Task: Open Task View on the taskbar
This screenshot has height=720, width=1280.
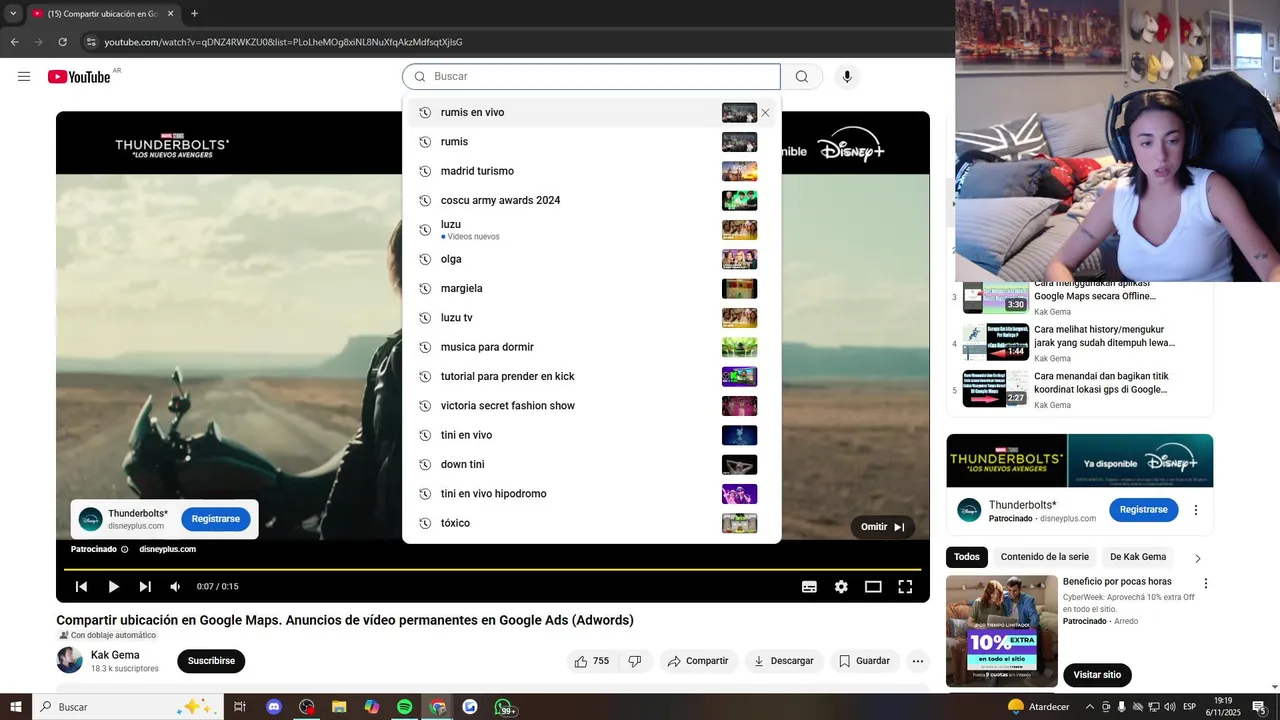Action: click(x=240, y=707)
